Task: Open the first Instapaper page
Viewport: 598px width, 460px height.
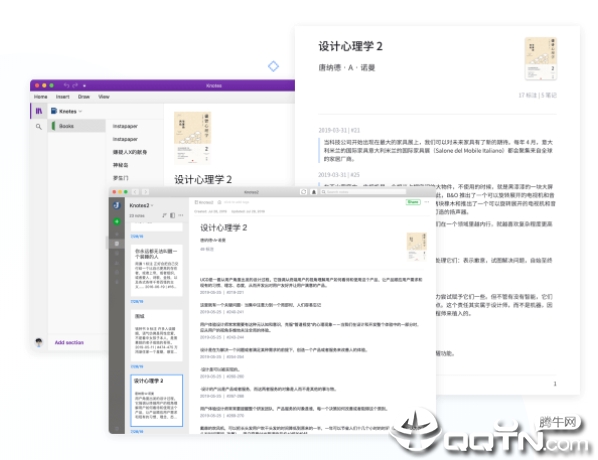Action: [x=125, y=126]
